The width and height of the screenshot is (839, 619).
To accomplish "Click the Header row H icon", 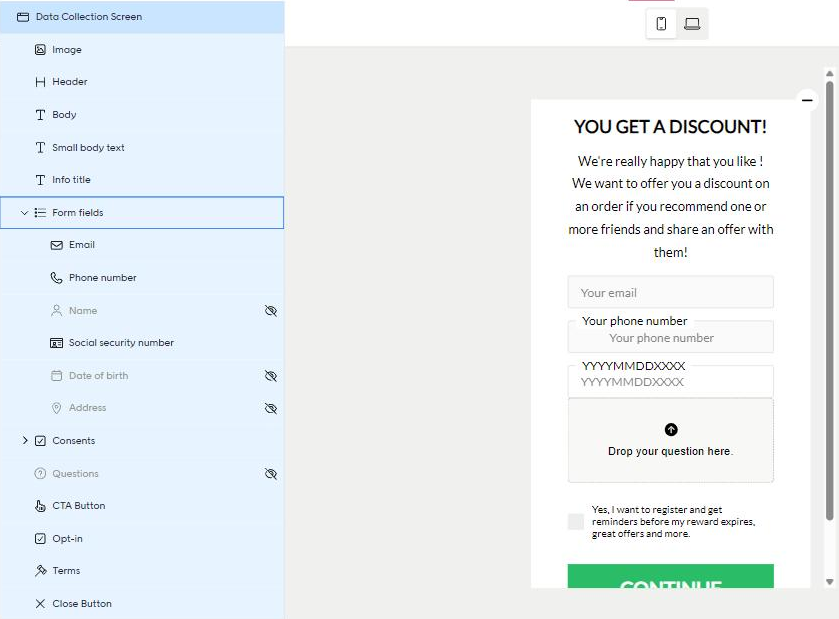I will click(x=40, y=82).
